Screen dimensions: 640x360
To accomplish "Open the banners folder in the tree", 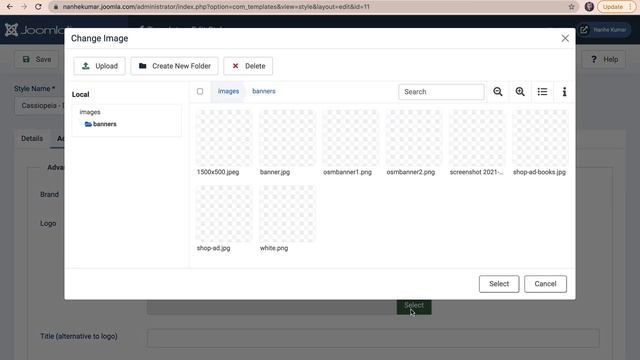I will (x=101, y=124).
